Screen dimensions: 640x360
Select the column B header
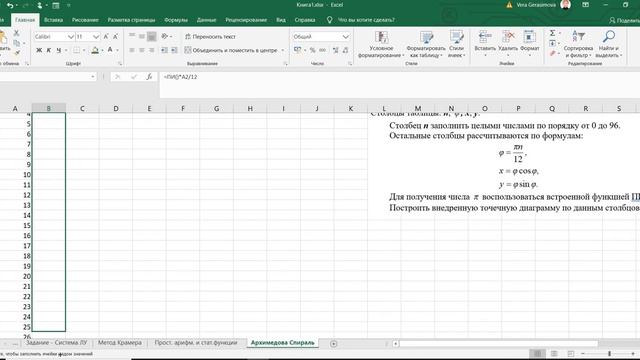coord(49,109)
